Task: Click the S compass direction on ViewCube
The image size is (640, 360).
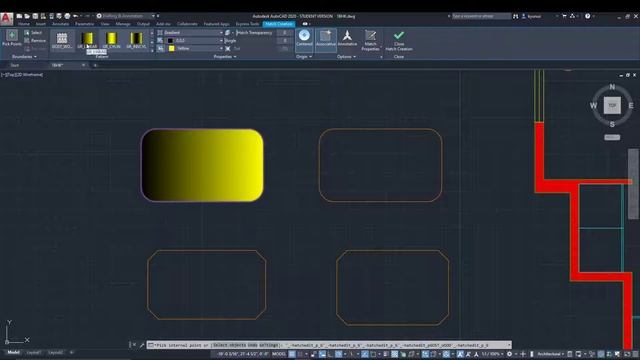Action: coord(612,124)
